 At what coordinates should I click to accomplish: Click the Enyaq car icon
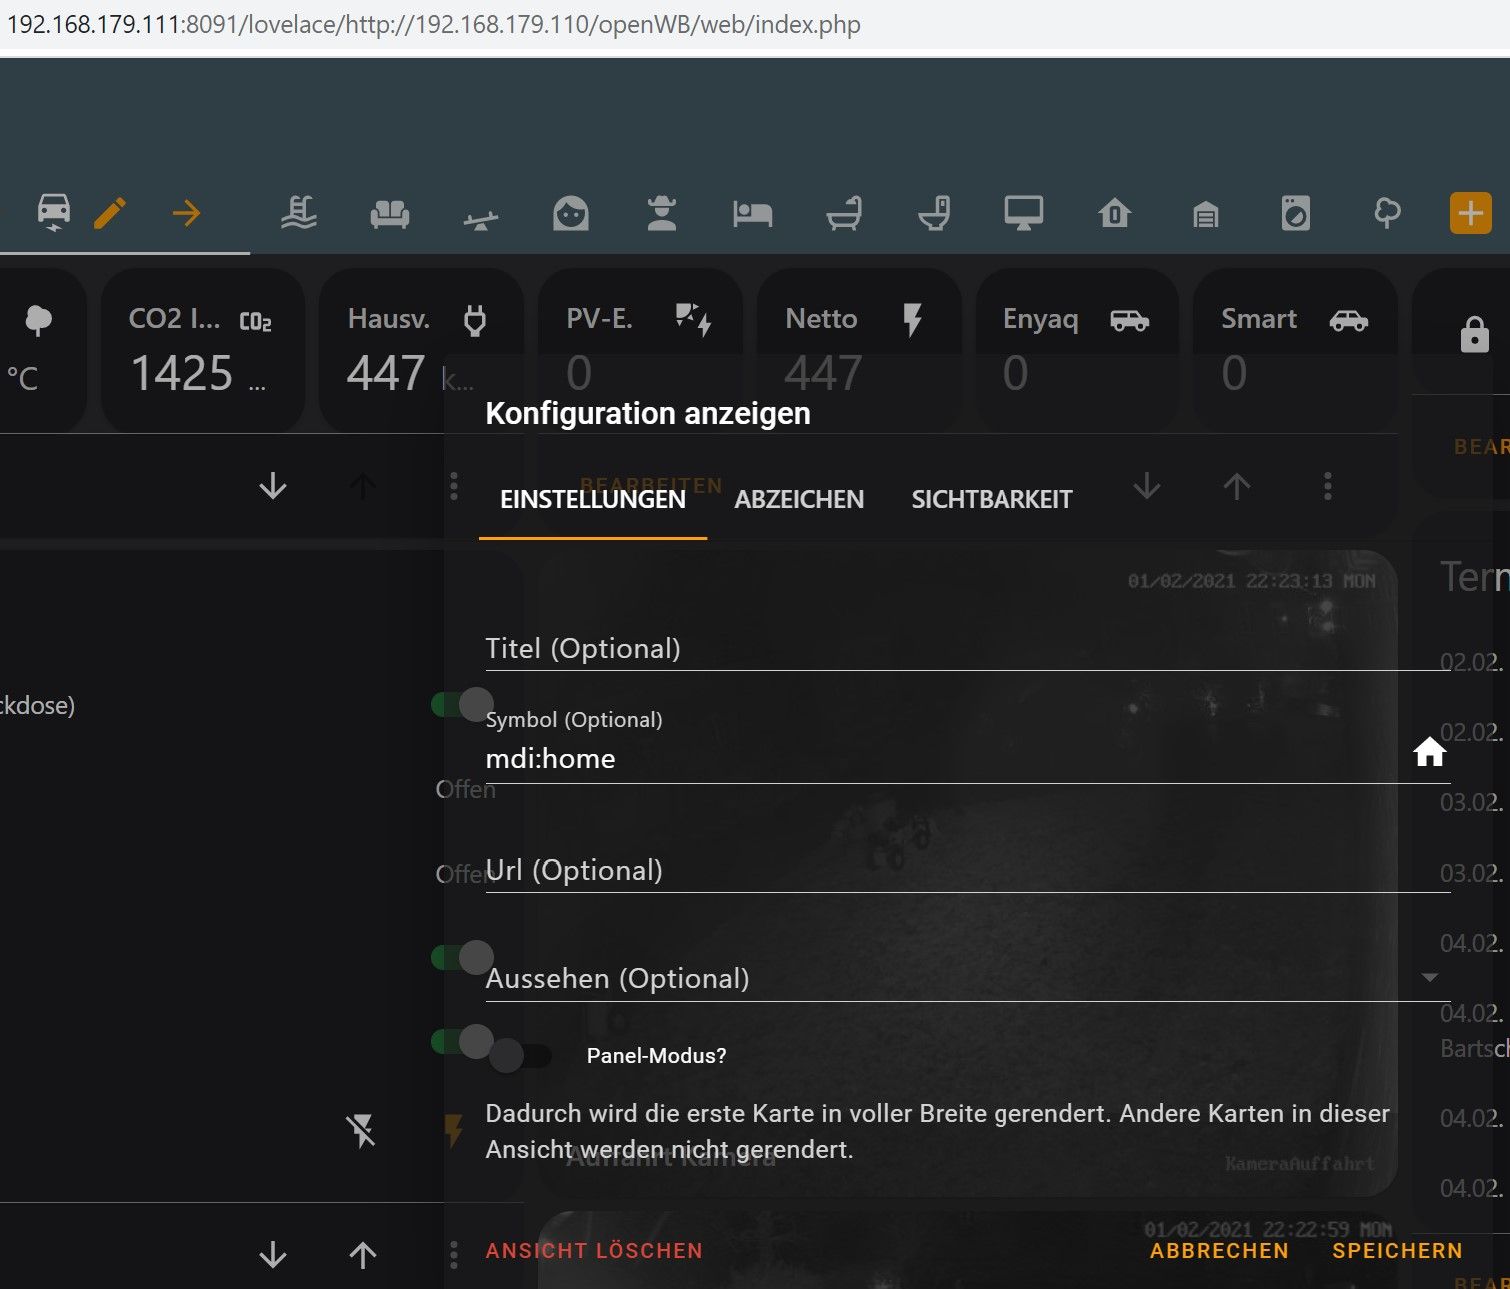[1130, 320]
